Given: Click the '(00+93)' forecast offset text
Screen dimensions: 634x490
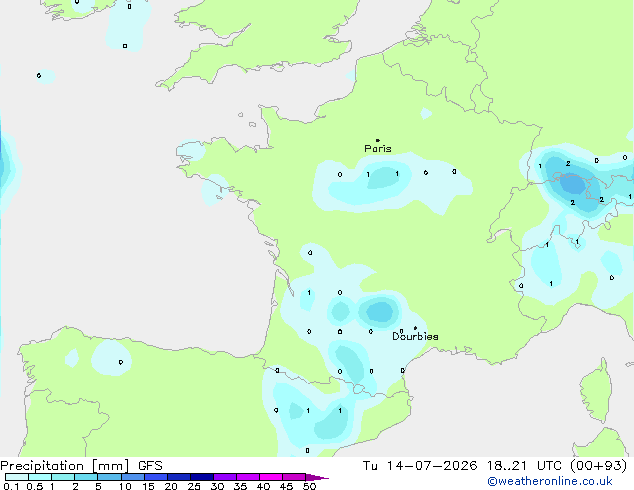Looking at the screenshot, I should pos(598,466).
